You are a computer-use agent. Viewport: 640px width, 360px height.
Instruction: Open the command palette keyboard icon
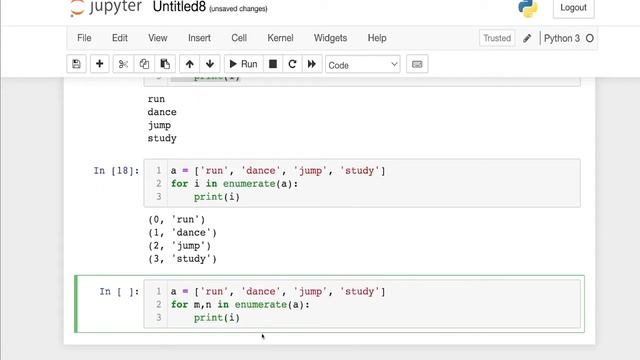417,64
